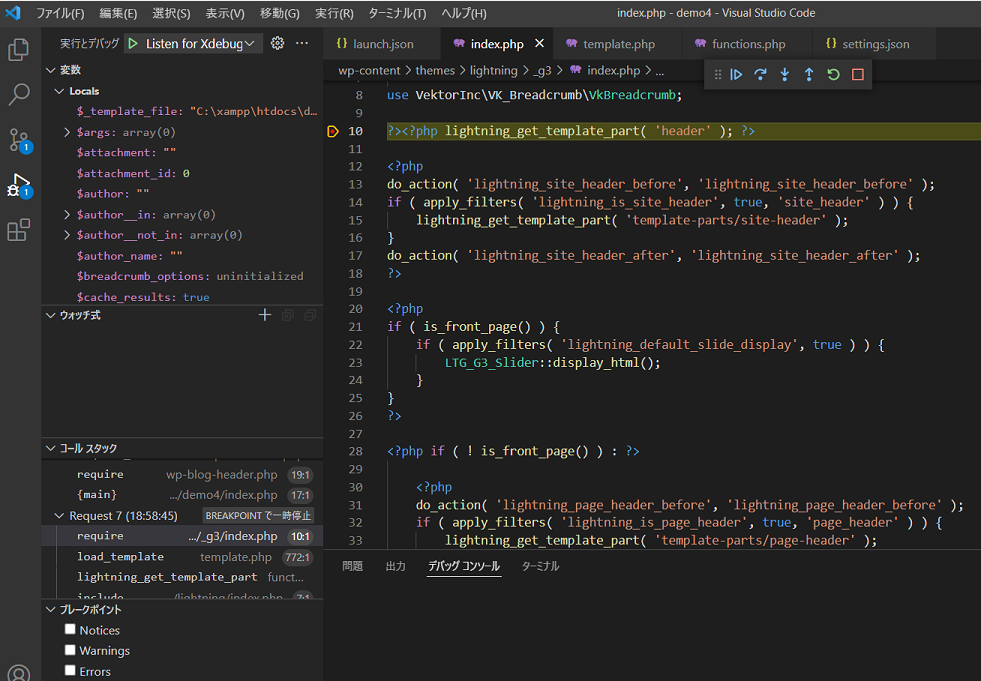Image resolution: width=981 pixels, height=681 pixels.
Task: Enable the Notices breakpoint checkbox
Action: tap(70, 630)
